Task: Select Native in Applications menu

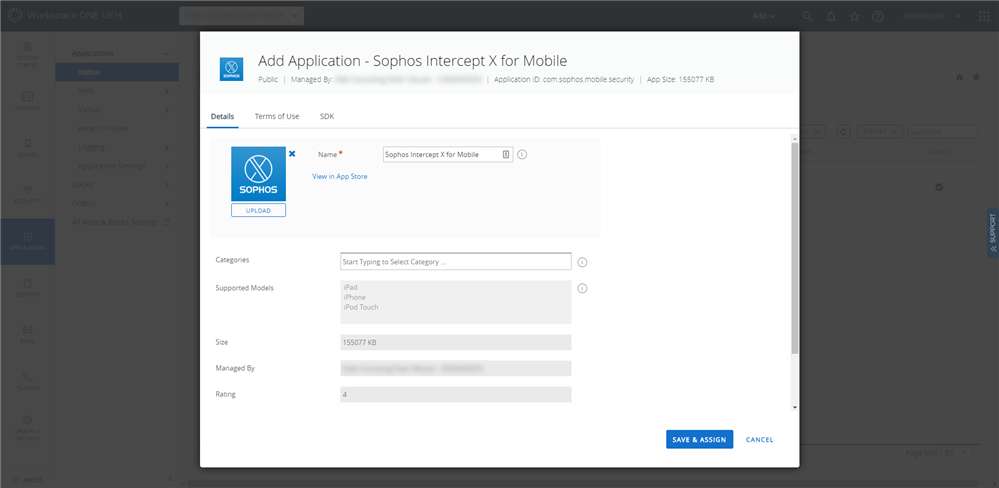Action: tap(117, 72)
